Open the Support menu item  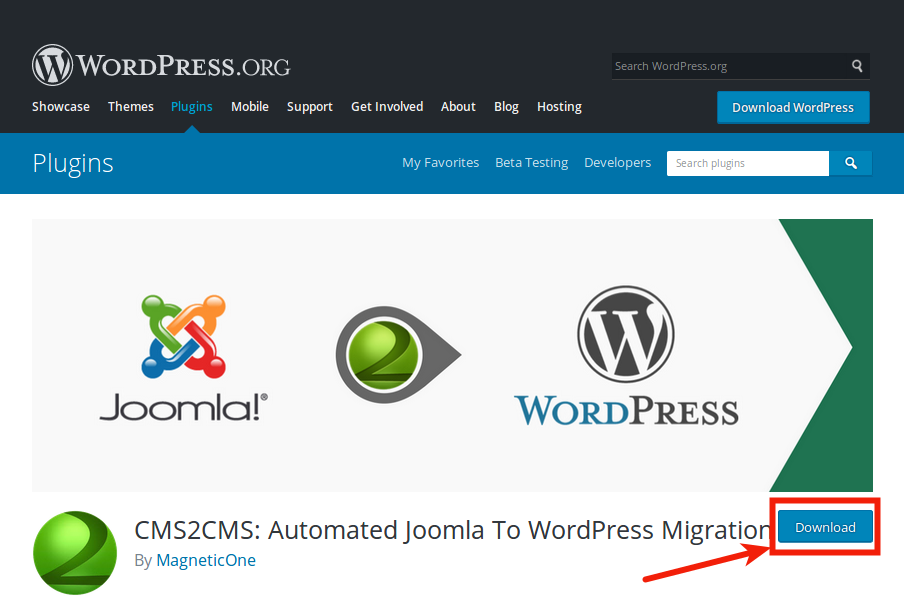click(310, 107)
